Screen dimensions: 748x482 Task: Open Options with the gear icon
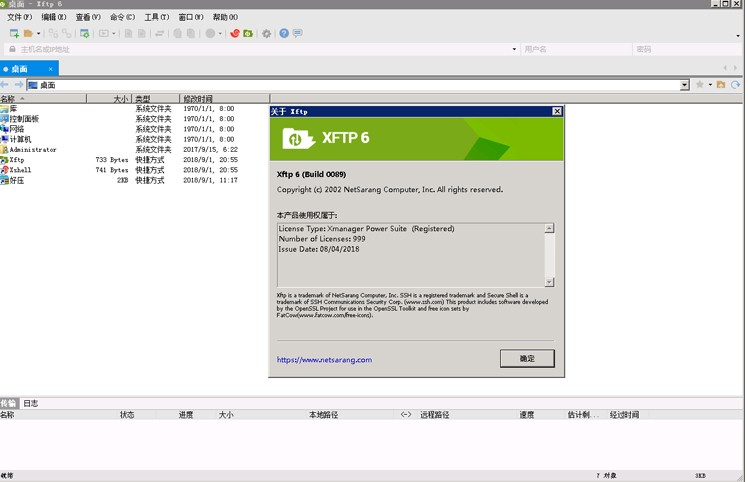pos(266,33)
